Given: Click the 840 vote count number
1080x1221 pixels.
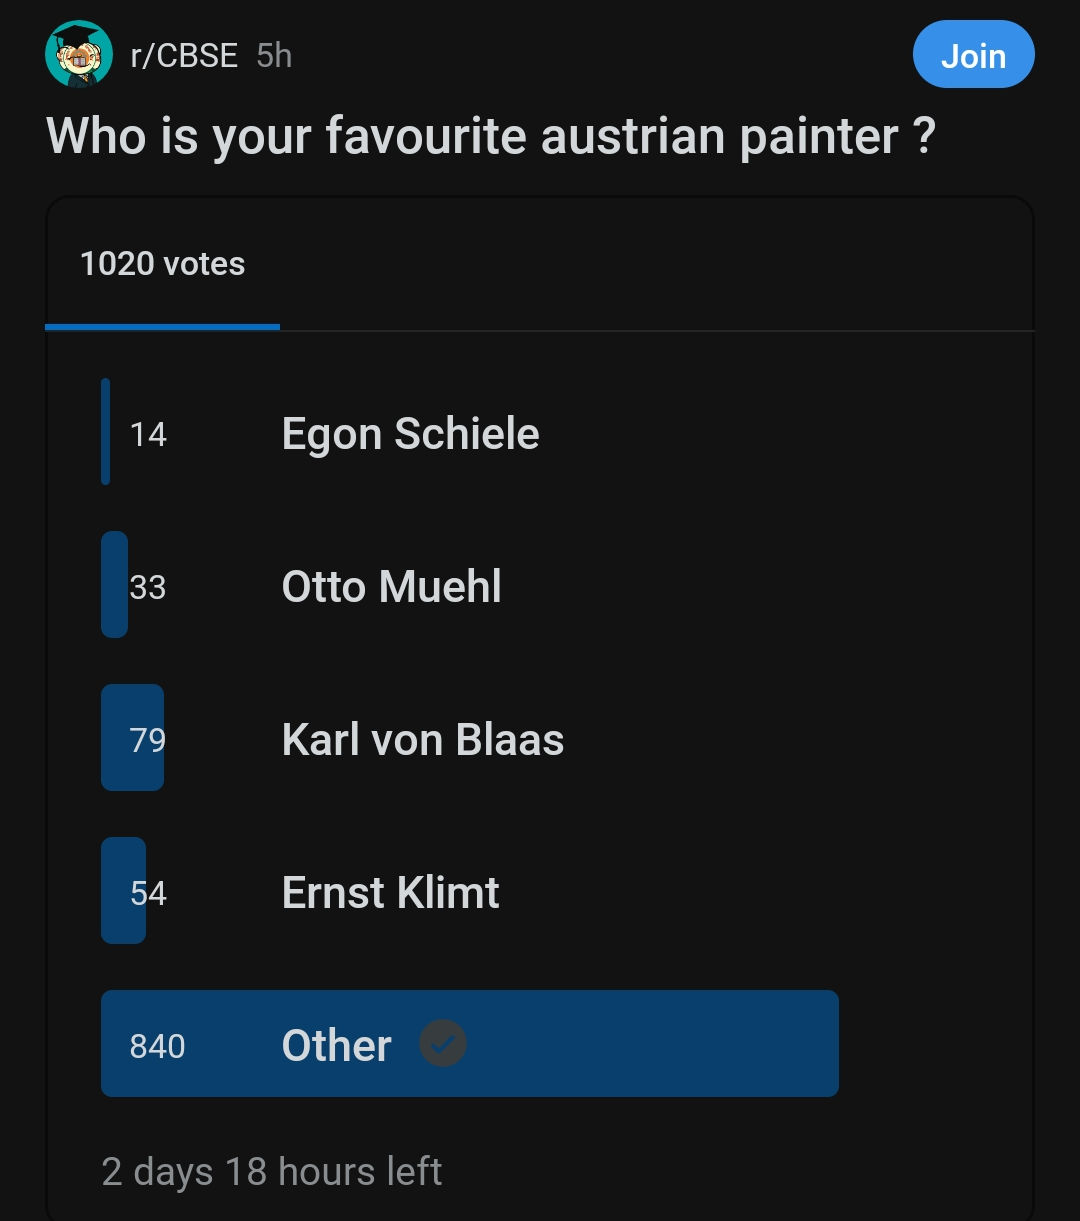Looking at the screenshot, I should pos(157,1046).
